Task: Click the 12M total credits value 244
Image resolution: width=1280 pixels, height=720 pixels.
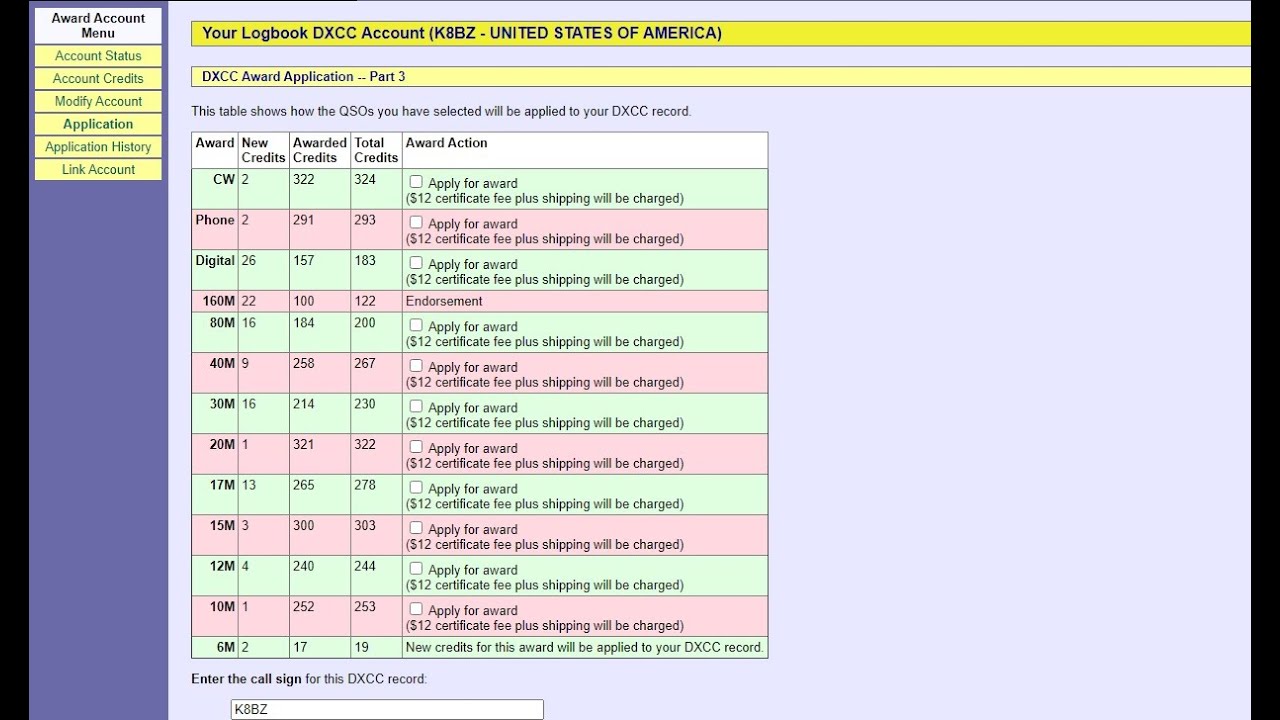Action: pos(365,566)
